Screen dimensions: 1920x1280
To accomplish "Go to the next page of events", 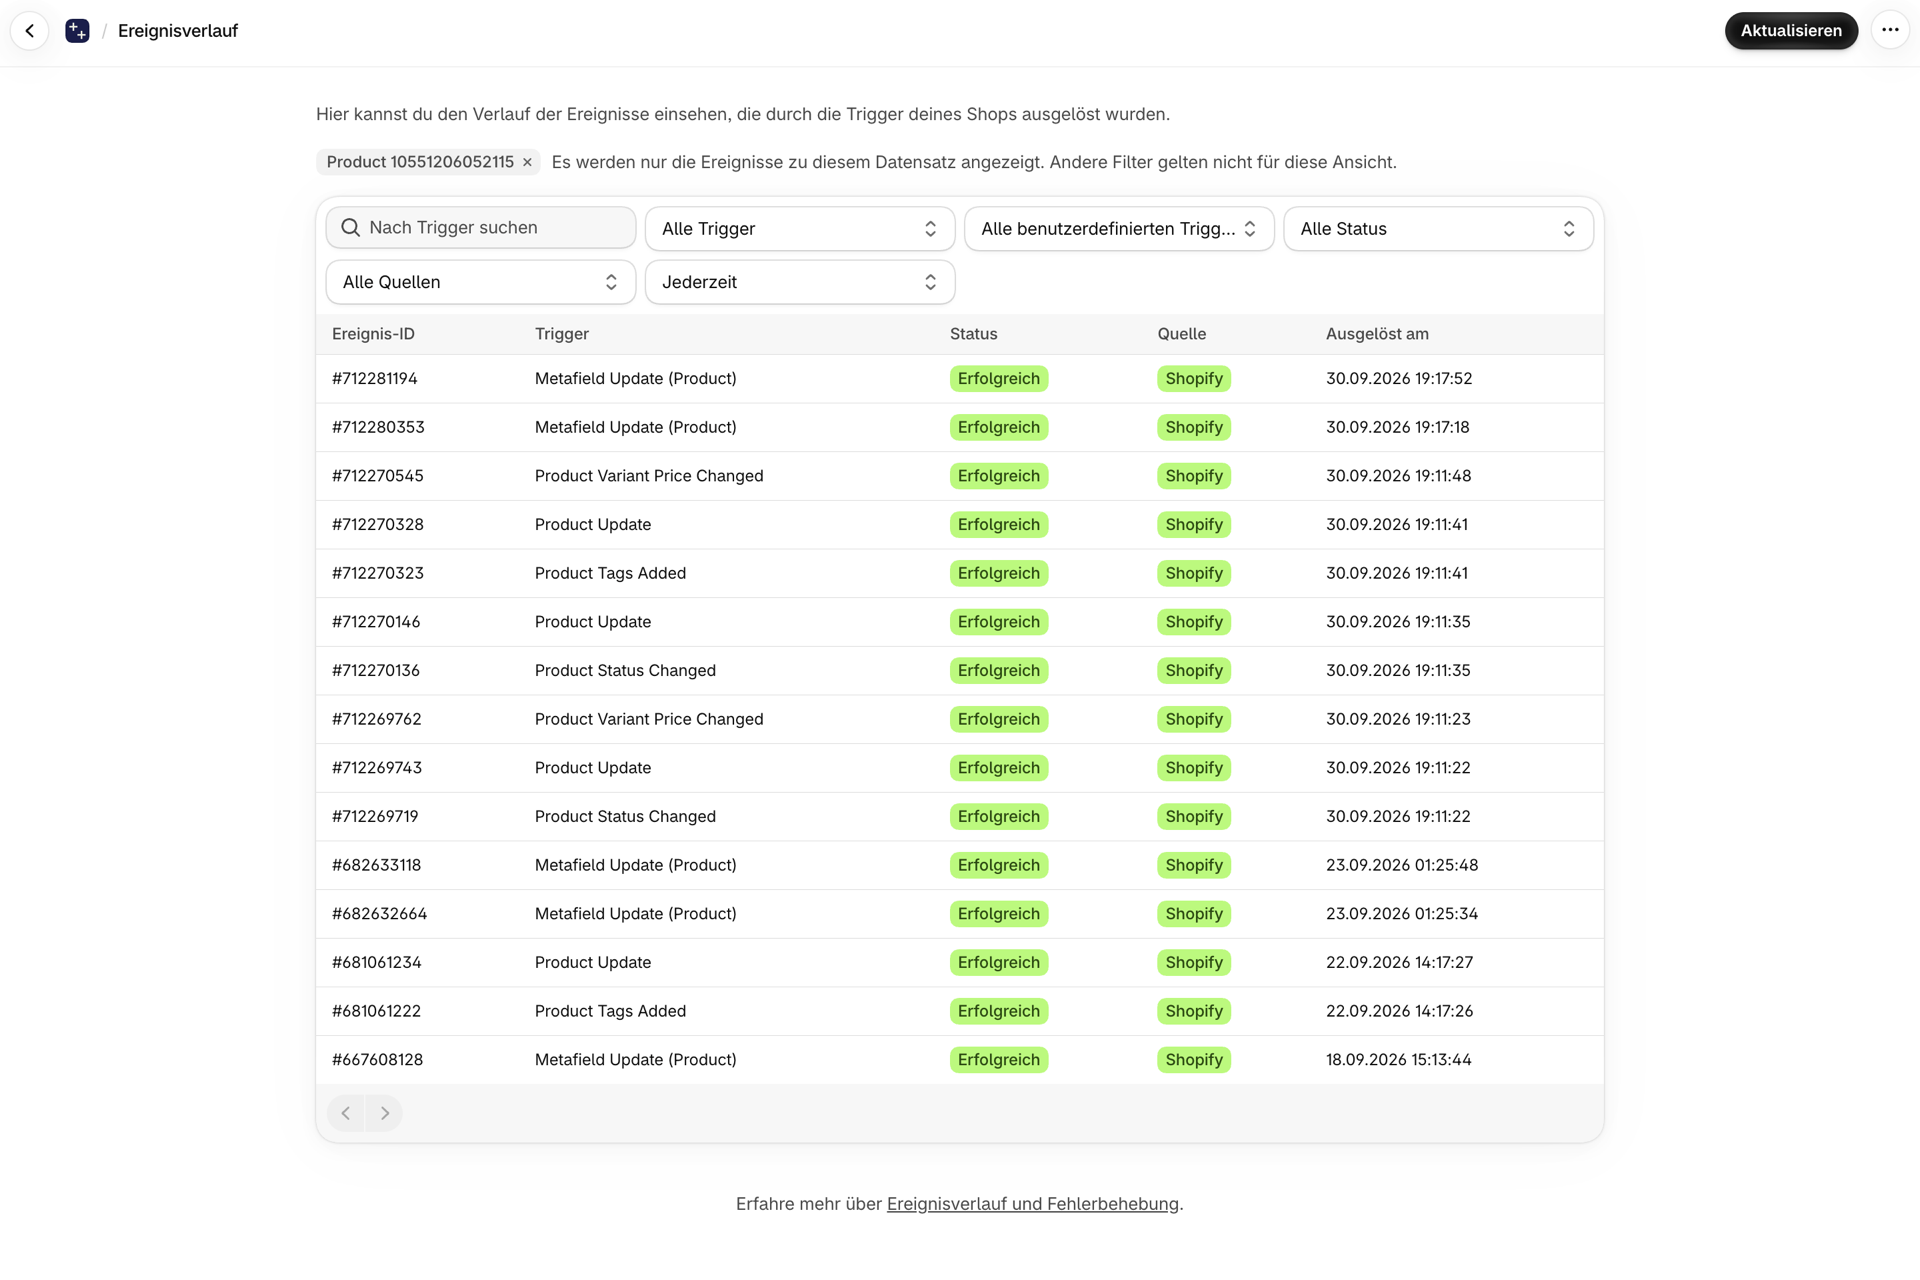I will (384, 1113).
